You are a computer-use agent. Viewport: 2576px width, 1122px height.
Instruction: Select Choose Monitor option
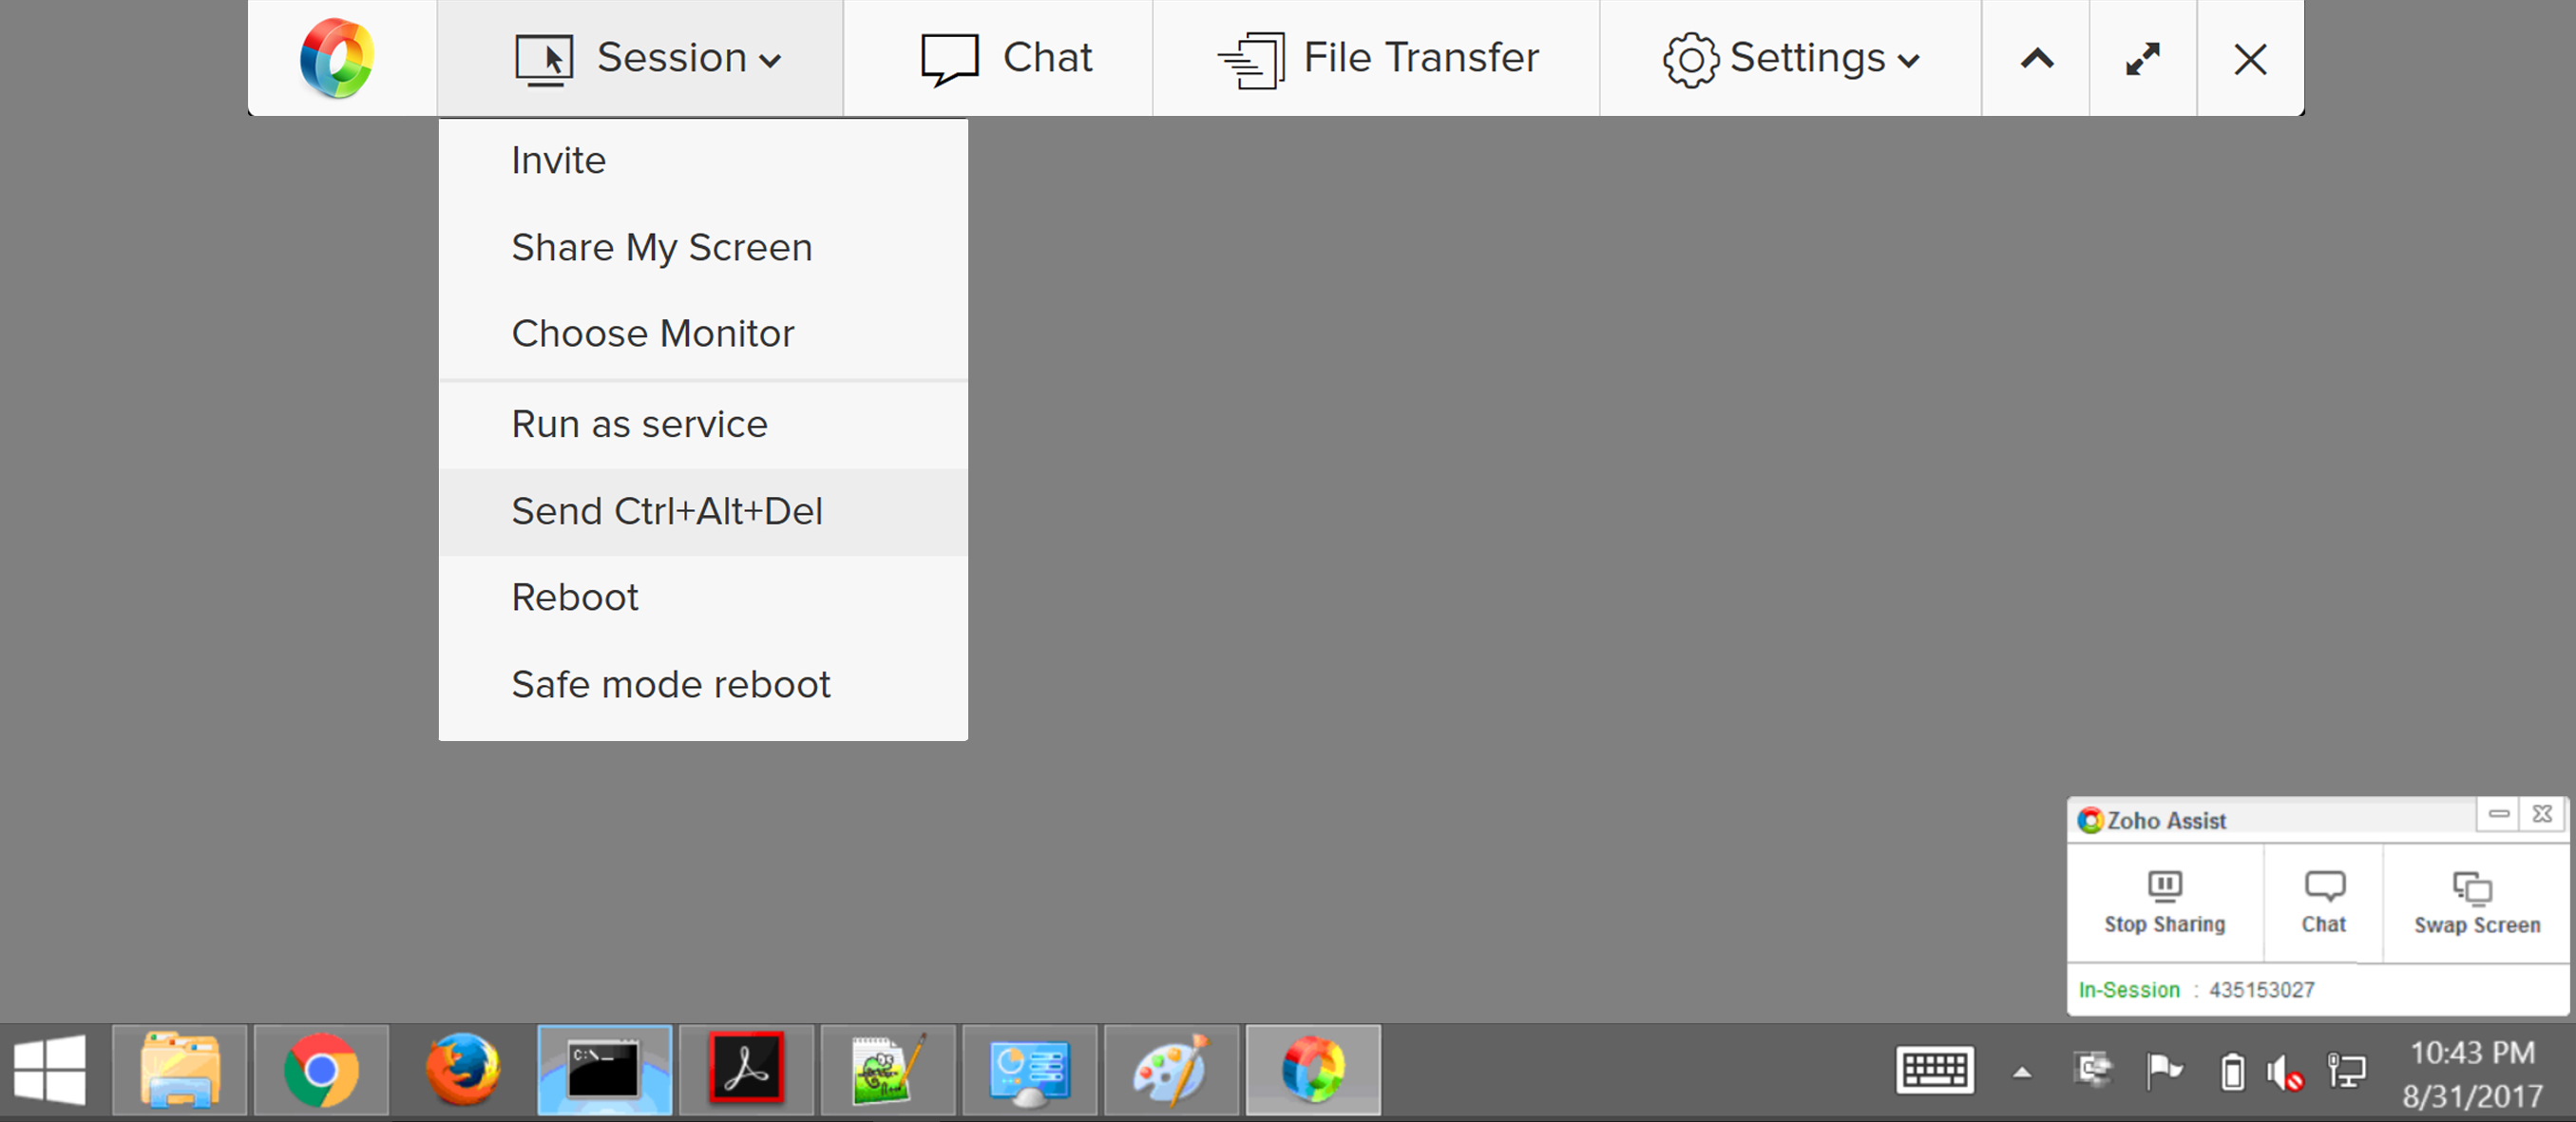click(x=703, y=333)
